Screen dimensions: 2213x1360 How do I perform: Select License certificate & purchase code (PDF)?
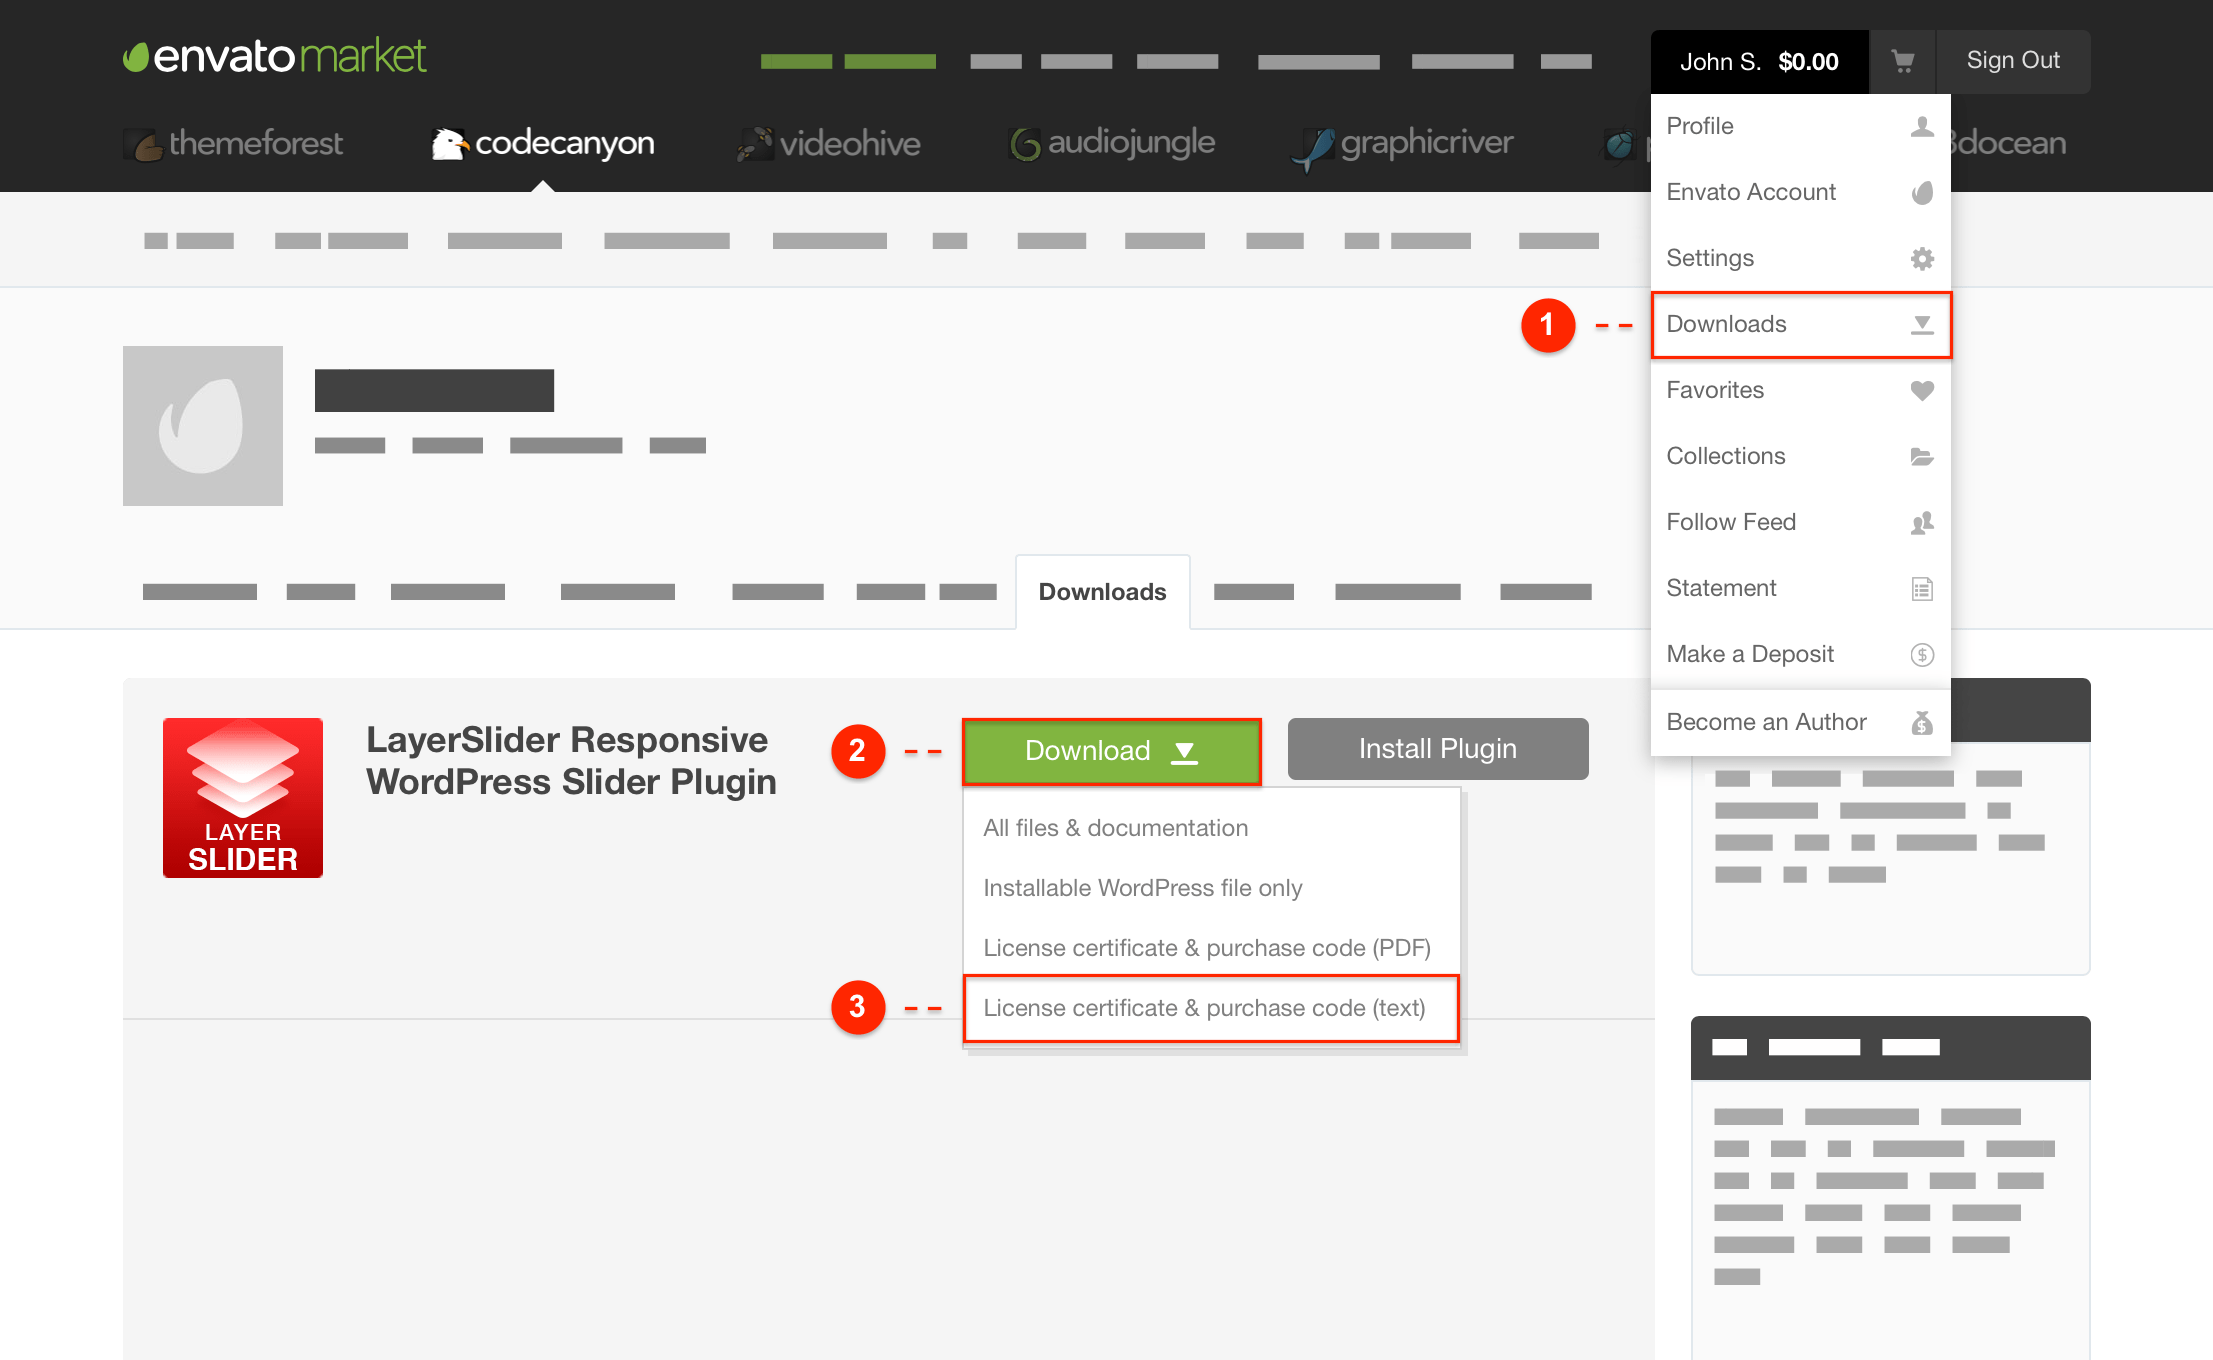tap(1211, 948)
